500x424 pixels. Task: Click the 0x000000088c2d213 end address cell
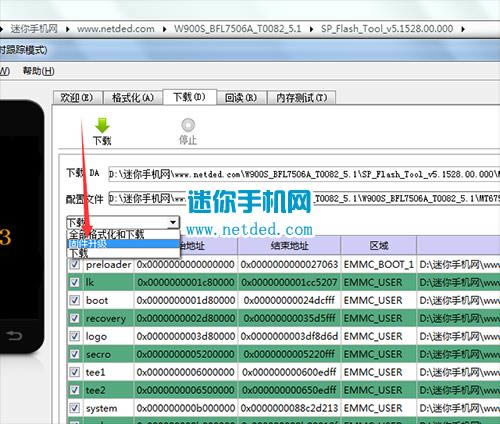click(x=289, y=408)
